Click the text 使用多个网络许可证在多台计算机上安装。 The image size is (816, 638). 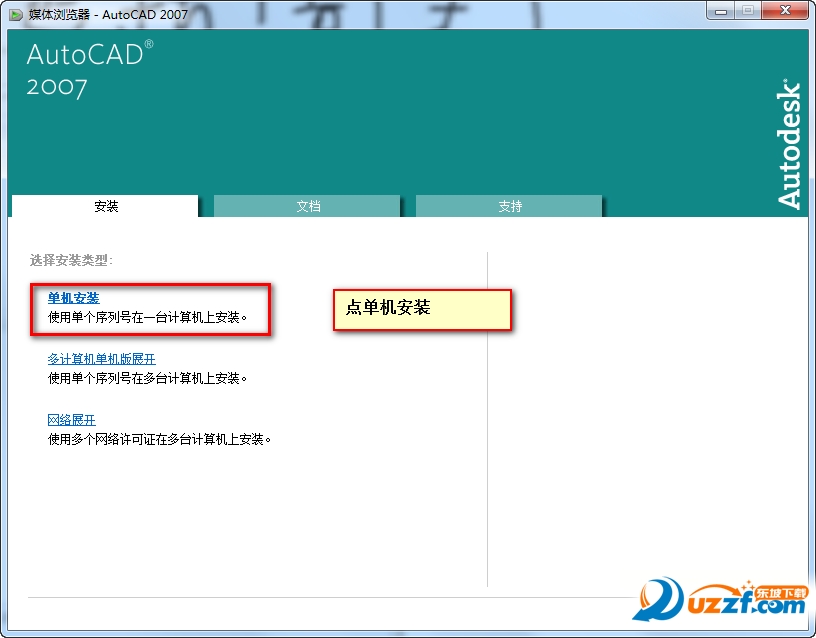tap(159, 439)
